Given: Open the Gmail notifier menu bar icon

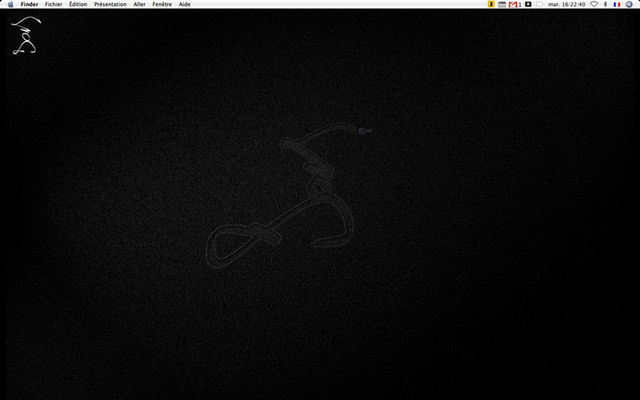Looking at the screenshot, I should (x=515, y=4).
